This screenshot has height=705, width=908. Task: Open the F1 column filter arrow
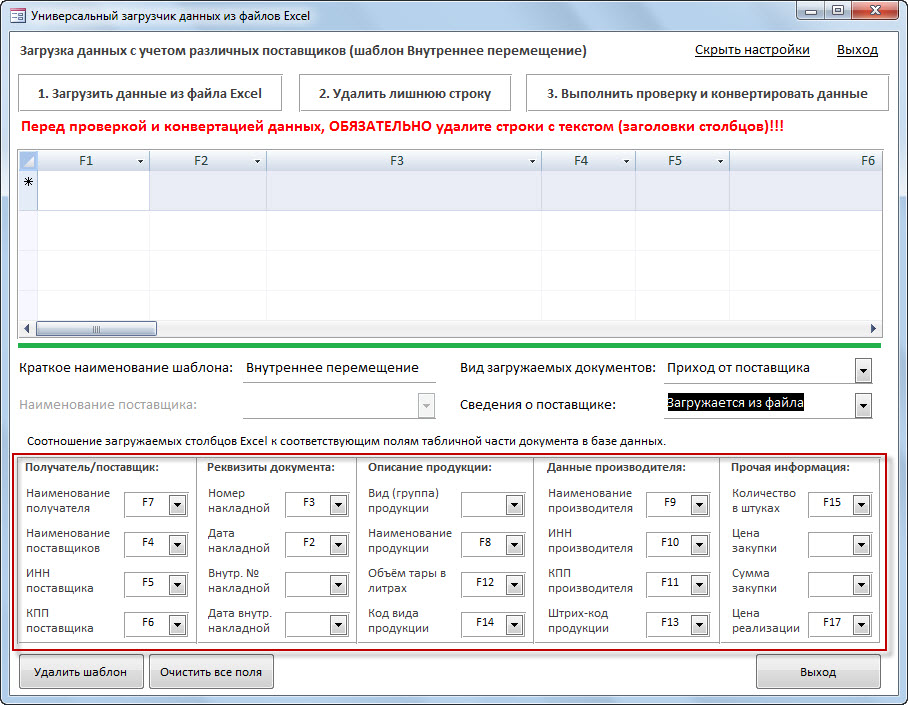coord(140,161)
